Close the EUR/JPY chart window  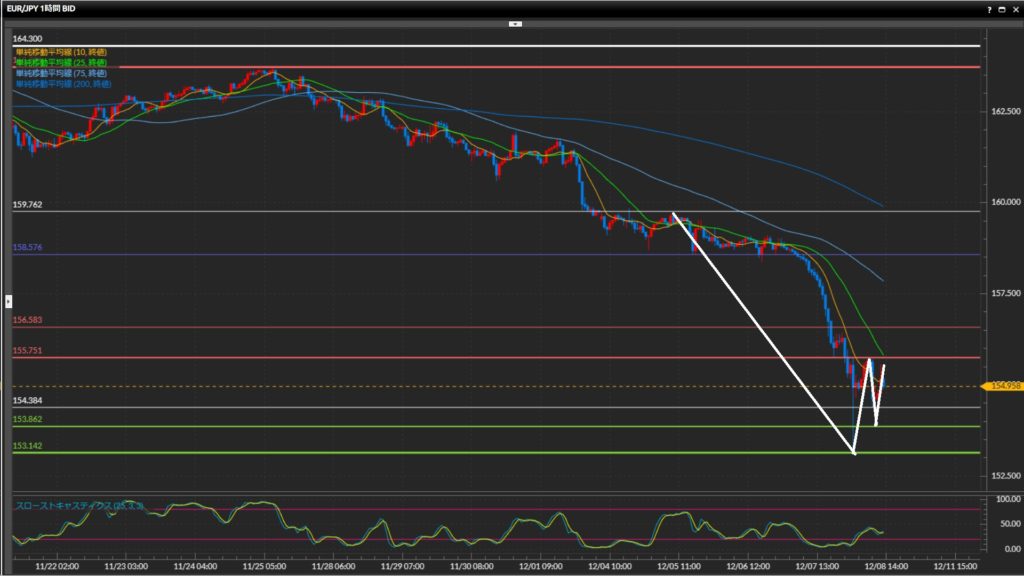point(1014,8)
